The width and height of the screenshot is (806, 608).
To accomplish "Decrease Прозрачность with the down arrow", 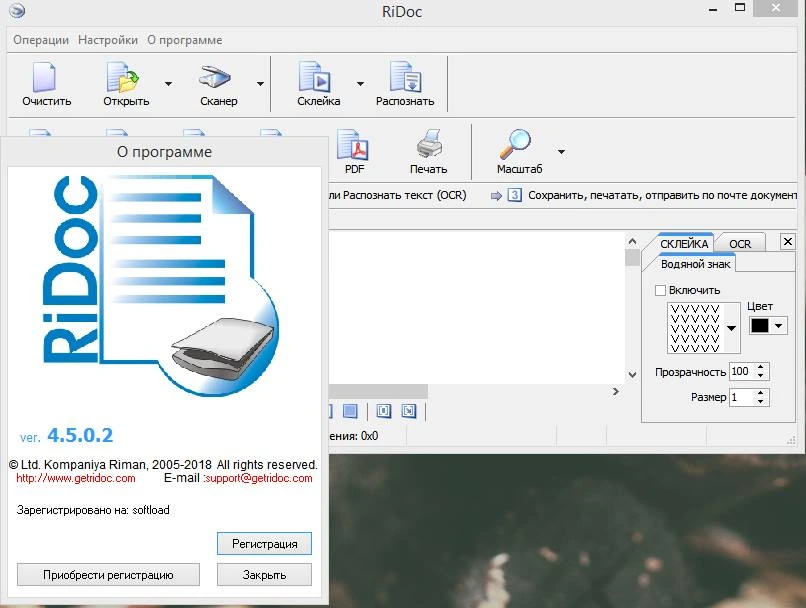I will coord(761,376).
